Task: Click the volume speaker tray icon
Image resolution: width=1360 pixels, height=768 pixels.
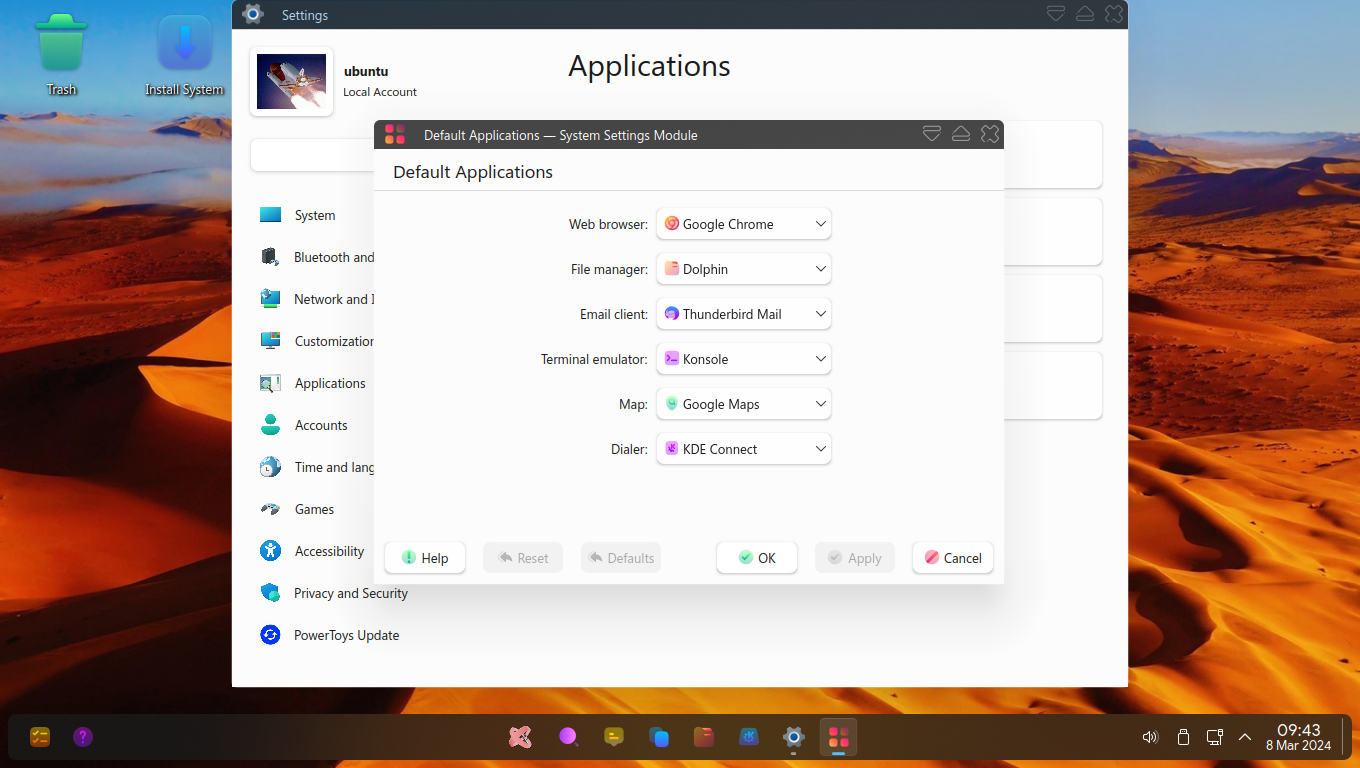Action: (x=1150, y=737)
